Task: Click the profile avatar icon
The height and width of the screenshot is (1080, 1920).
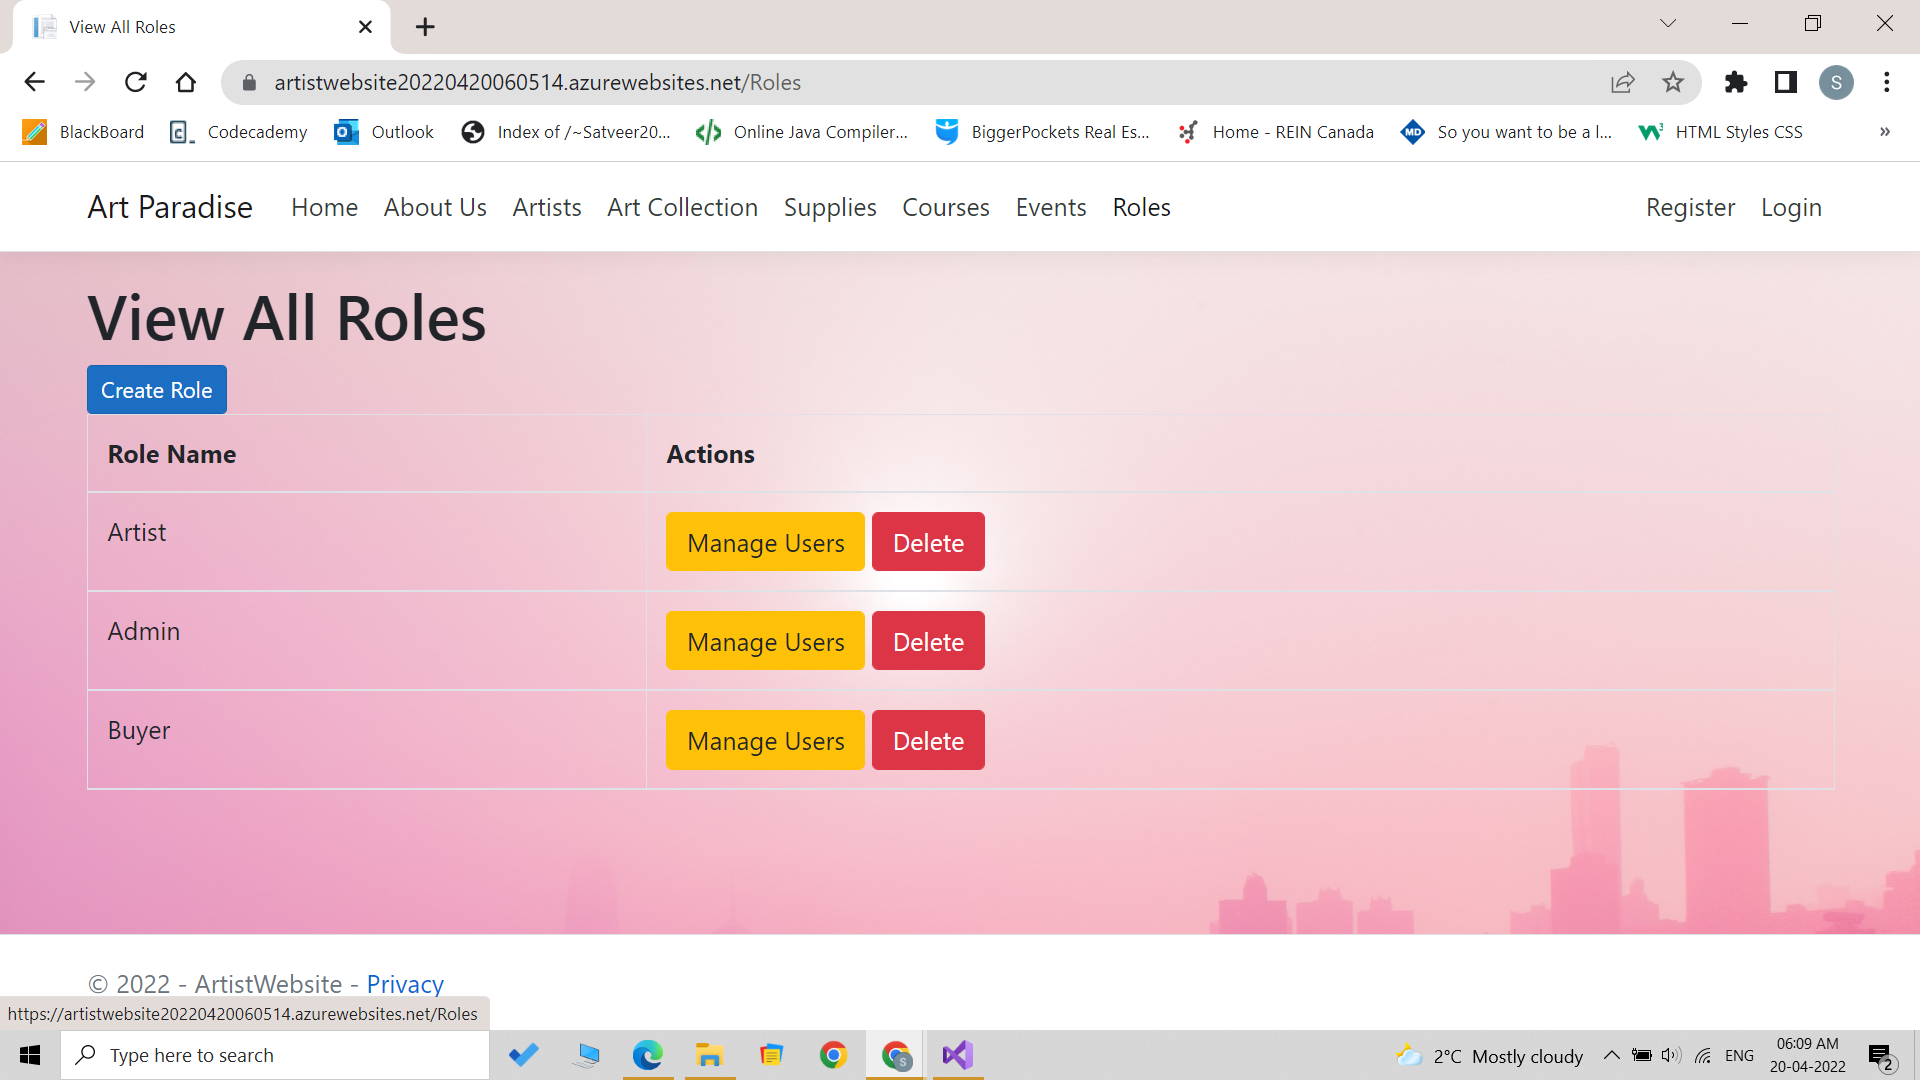Action: click(1837, 82)
